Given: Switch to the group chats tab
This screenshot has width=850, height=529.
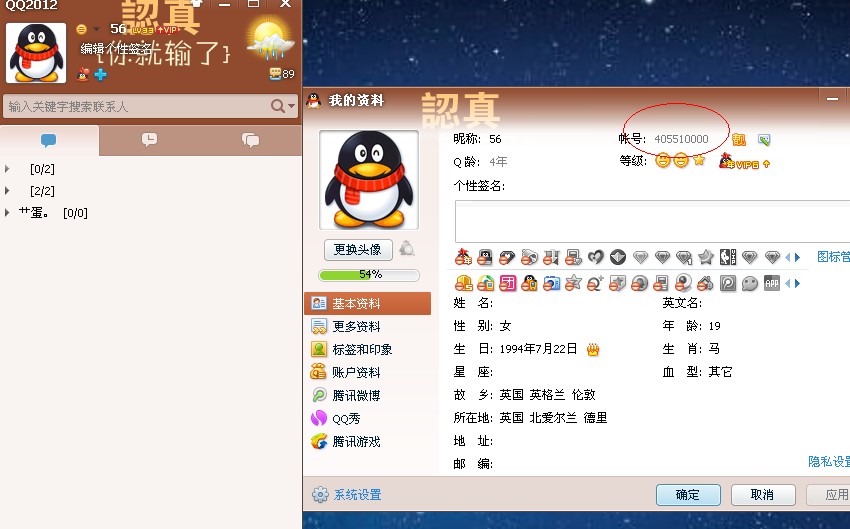Looking at the screenshot, I should coord(250,140).
